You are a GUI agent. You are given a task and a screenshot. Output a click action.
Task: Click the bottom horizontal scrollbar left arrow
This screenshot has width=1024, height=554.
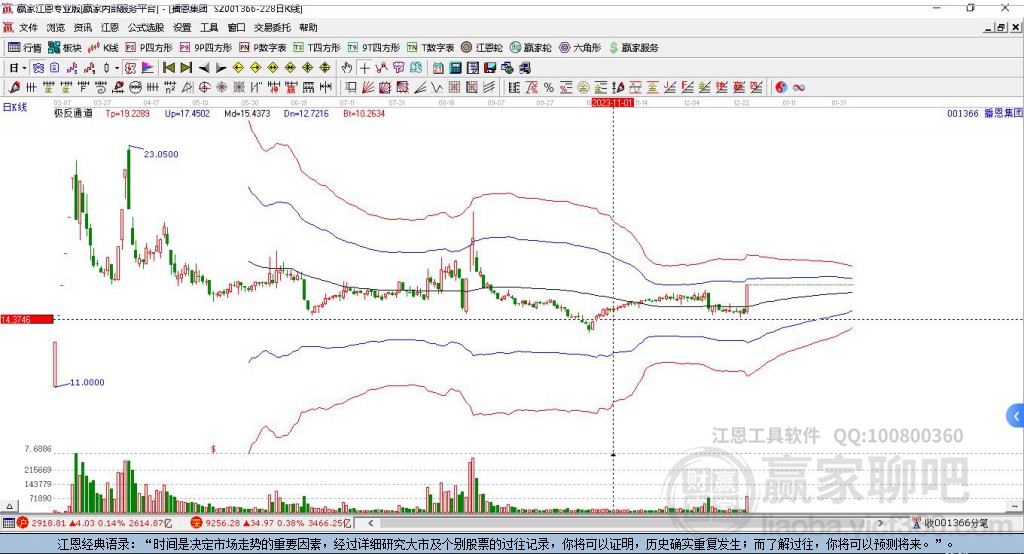tap(370, 523)
